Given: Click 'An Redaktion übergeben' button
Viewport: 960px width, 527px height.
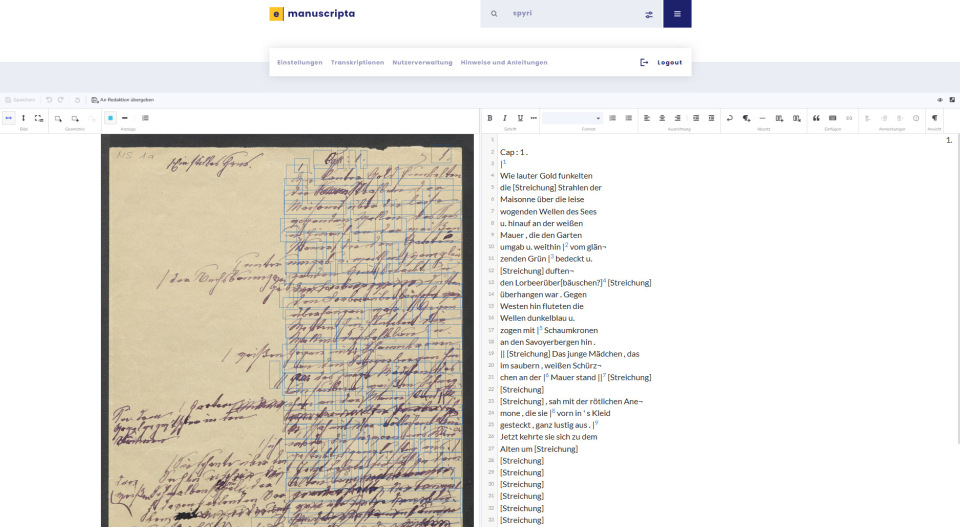Looking at the screenshot, I should [122, 100].
